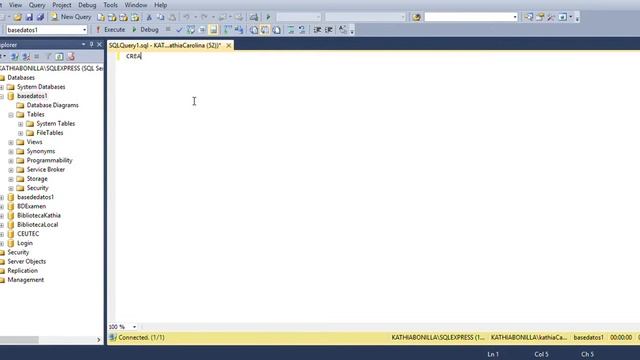
Task: Parse the query with the checkmark icon
Action: coord(179,29)
